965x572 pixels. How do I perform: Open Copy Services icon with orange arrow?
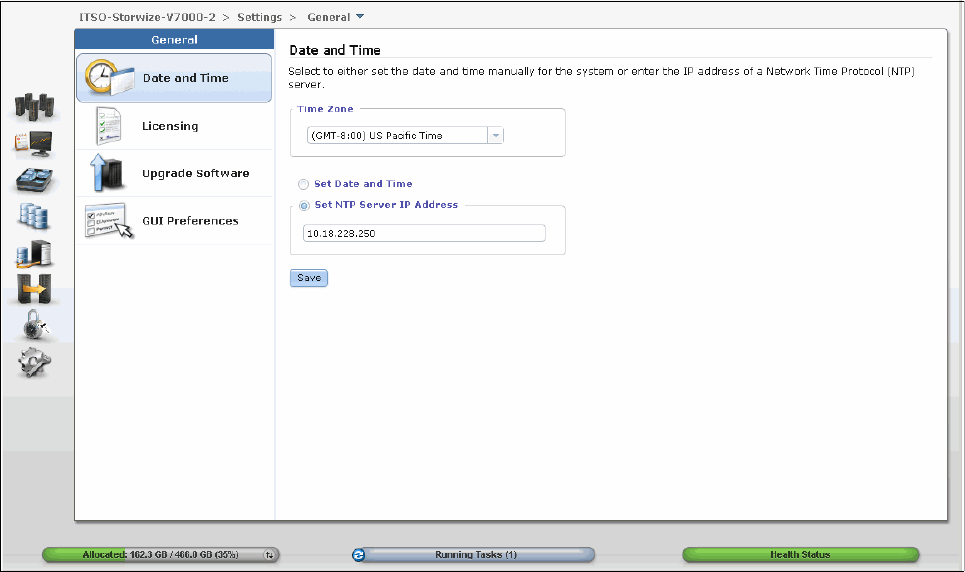point(33,289)
